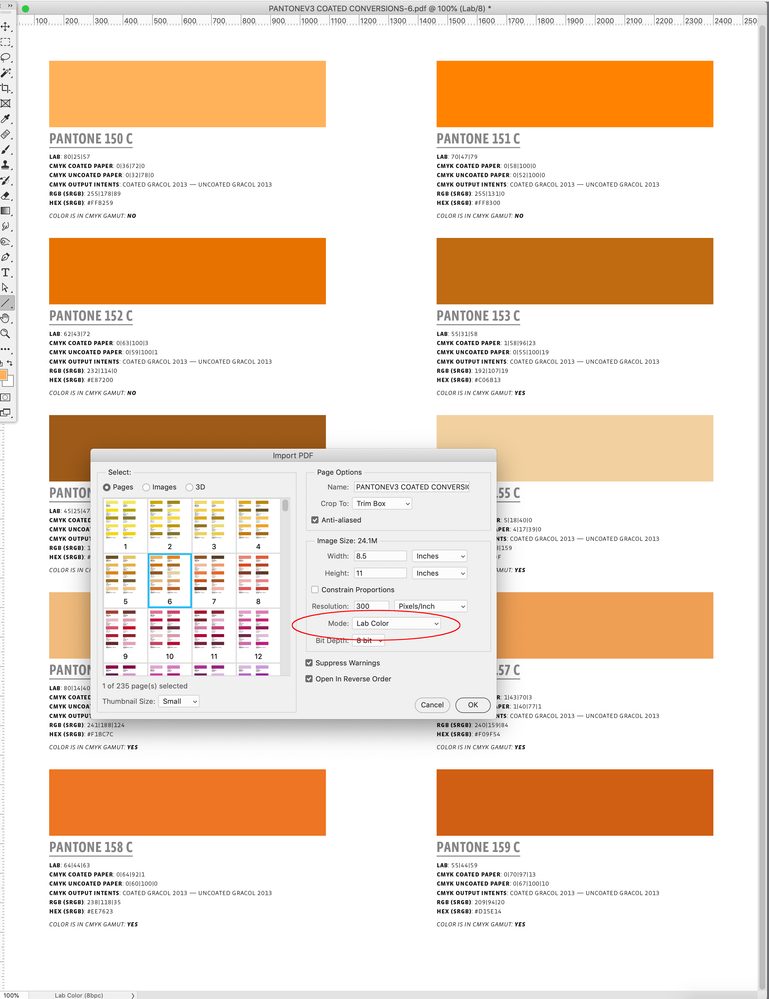Toggle Quick Mask mode
This screenshot has height=999, width=769.
tap(6, 397)
